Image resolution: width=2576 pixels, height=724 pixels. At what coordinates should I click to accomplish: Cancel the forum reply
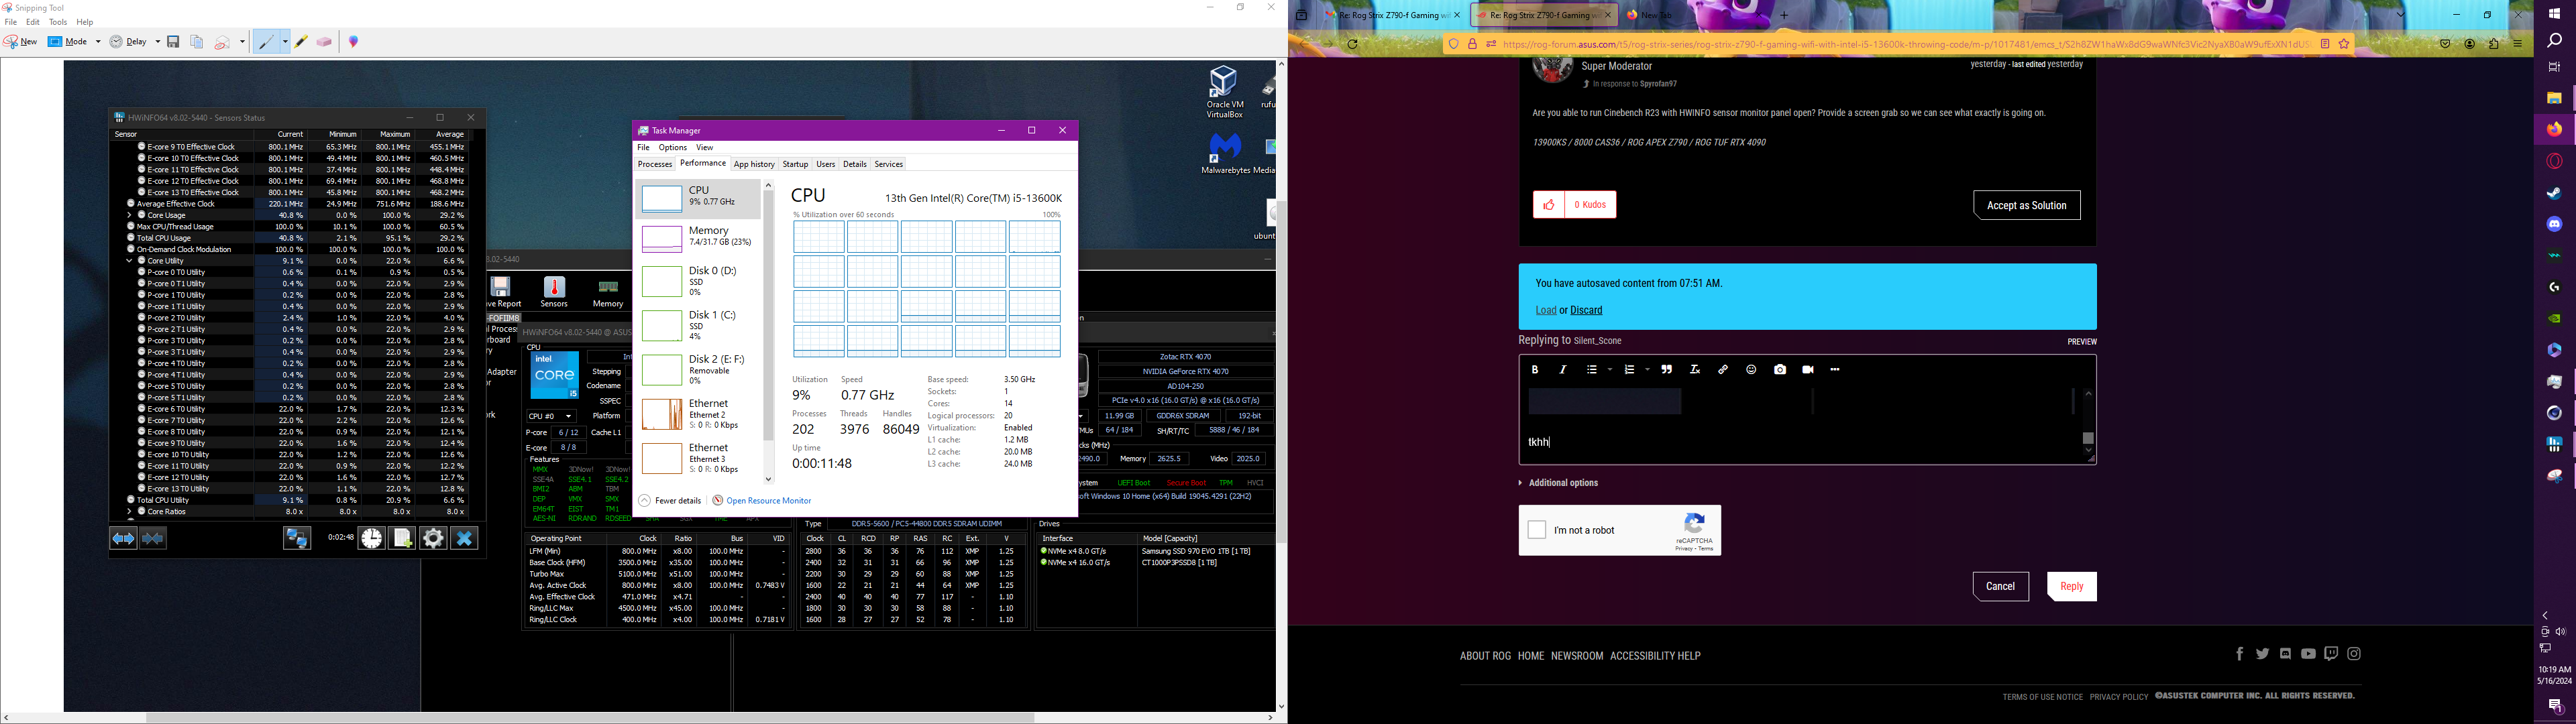(2000, 586)
